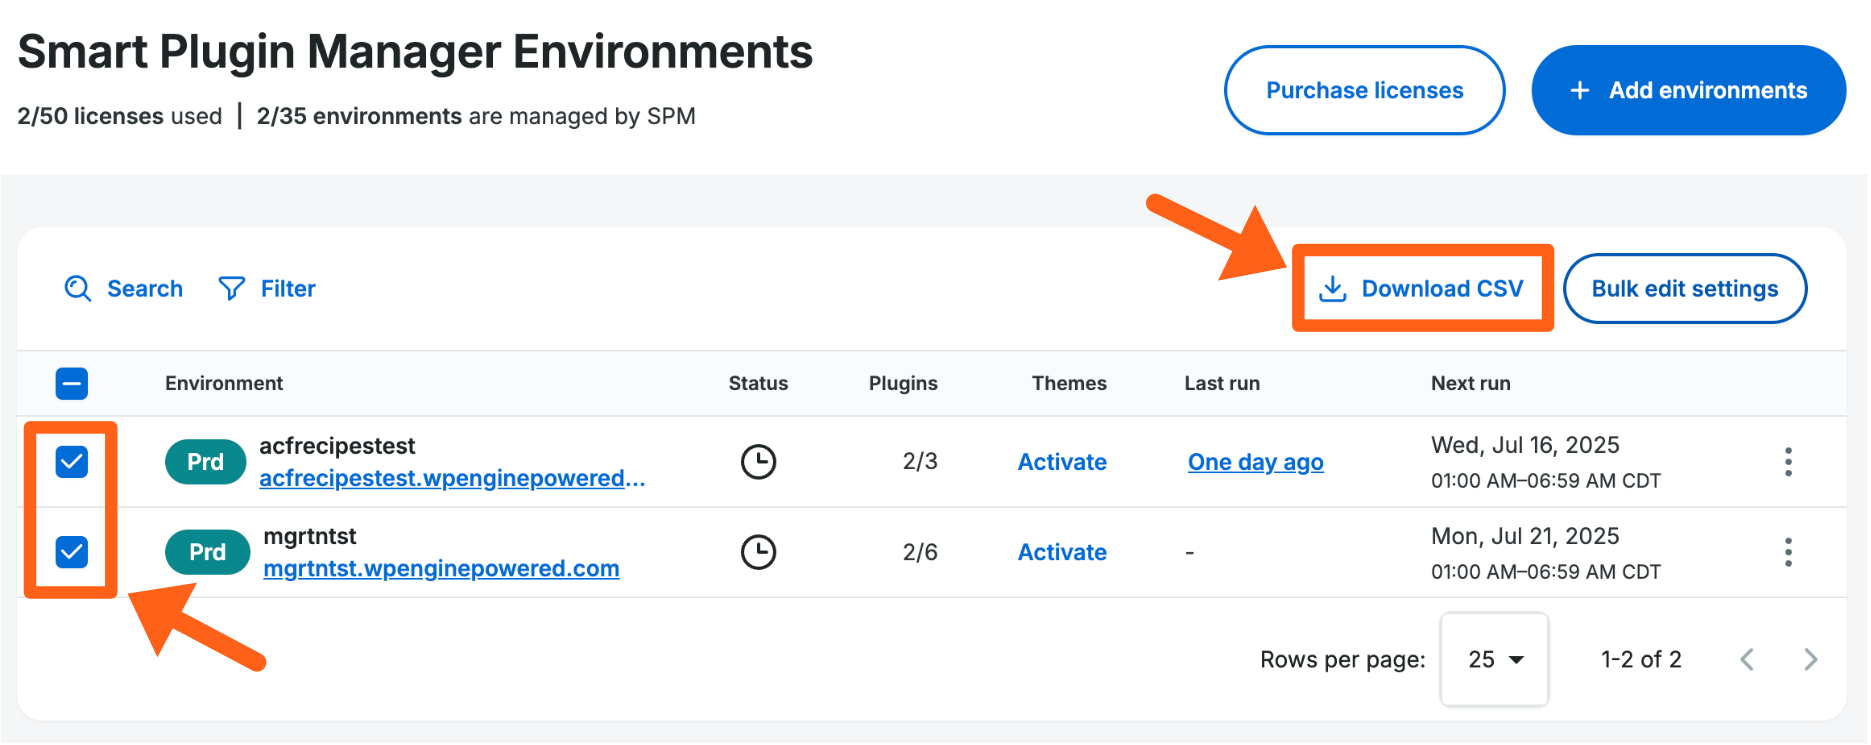
Task: Open the three-dot menu for mgrtntst
Action: coord(1788,552)
